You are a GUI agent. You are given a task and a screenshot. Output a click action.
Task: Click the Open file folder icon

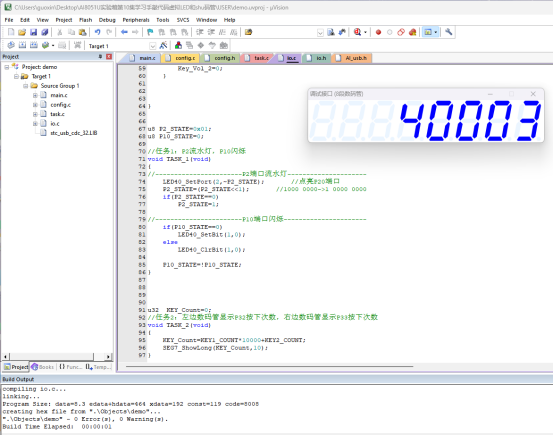point(22,32)
